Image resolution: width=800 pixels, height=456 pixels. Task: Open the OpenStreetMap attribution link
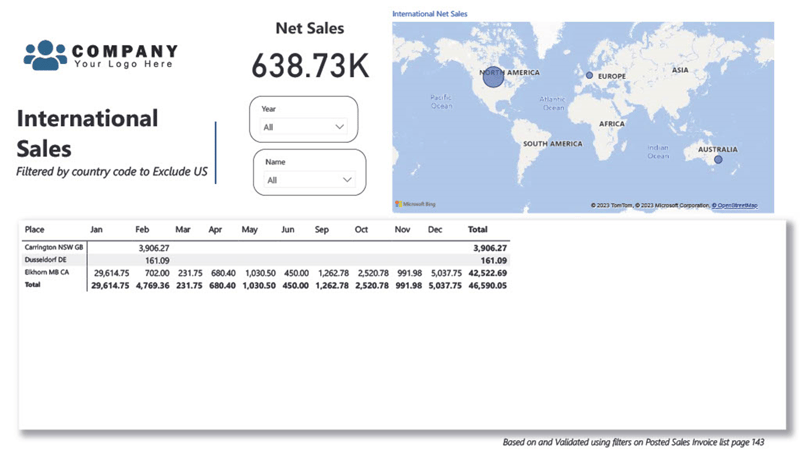735,205
